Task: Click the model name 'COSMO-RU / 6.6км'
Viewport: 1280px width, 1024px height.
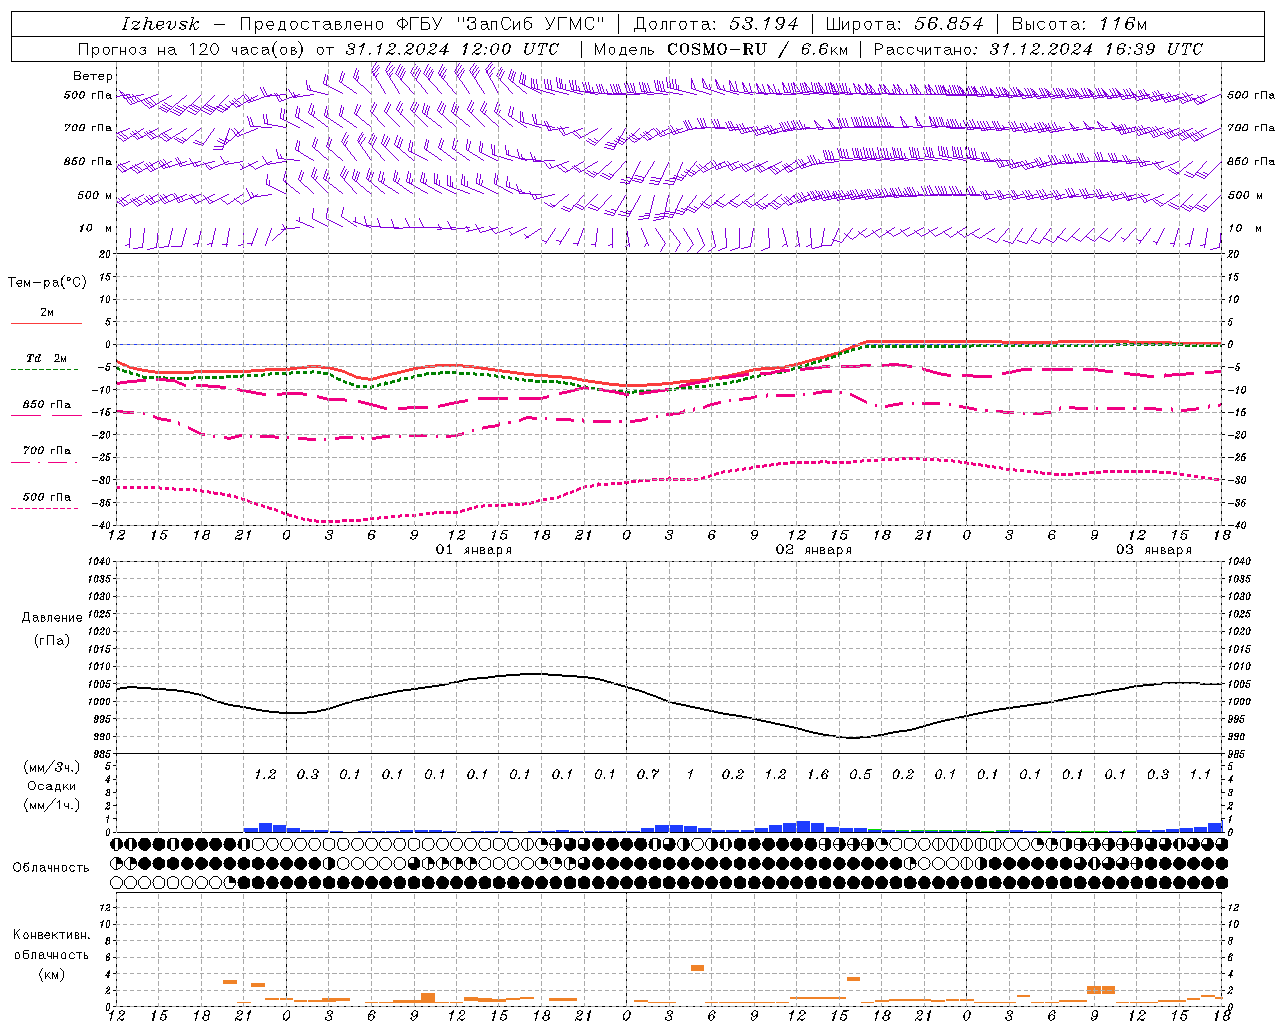Action: pos(757,49)
